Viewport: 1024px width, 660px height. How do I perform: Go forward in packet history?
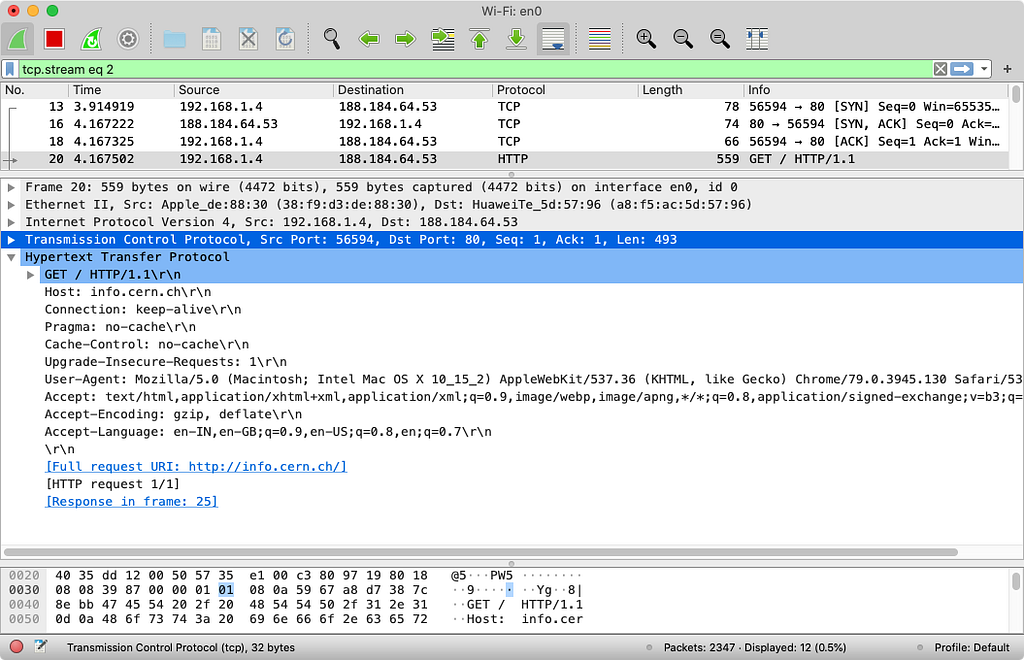coord(406,39)
